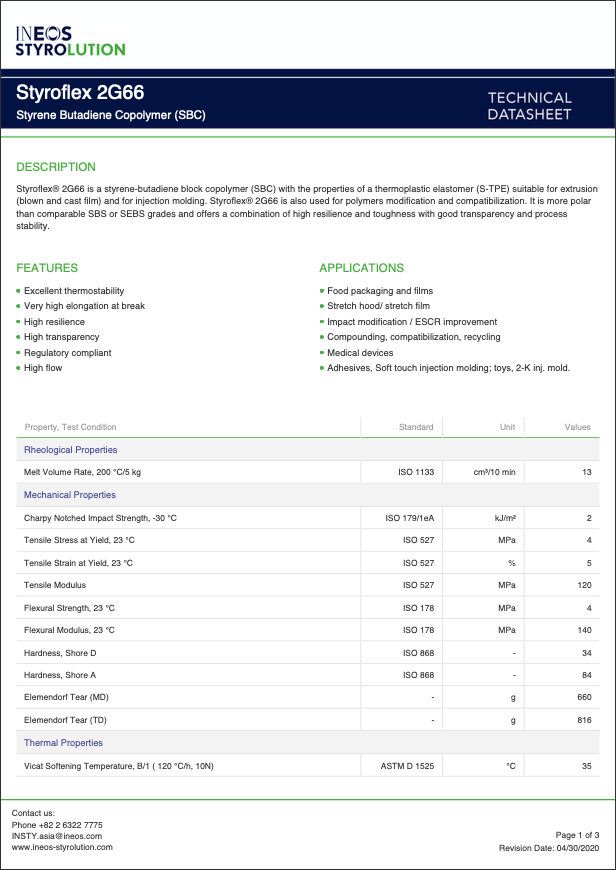The image size is (616, 870).
Task: Select the Features section heading
Action: [47, 268]
